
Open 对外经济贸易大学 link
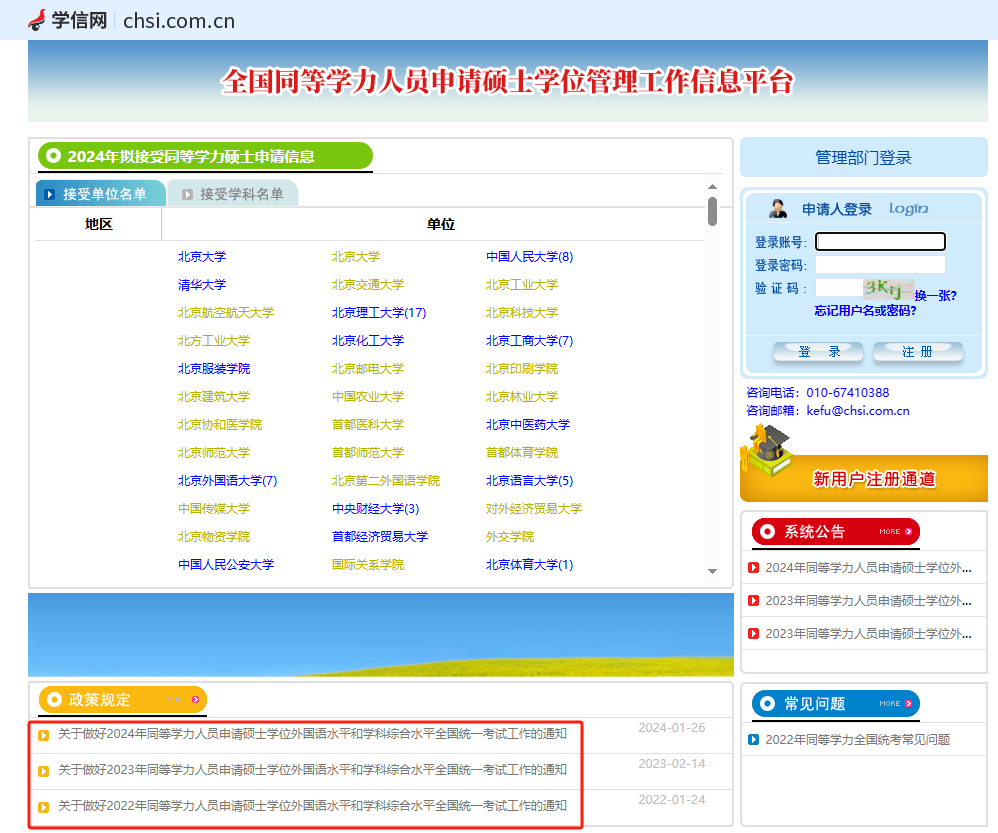click(x=533, y=508)
